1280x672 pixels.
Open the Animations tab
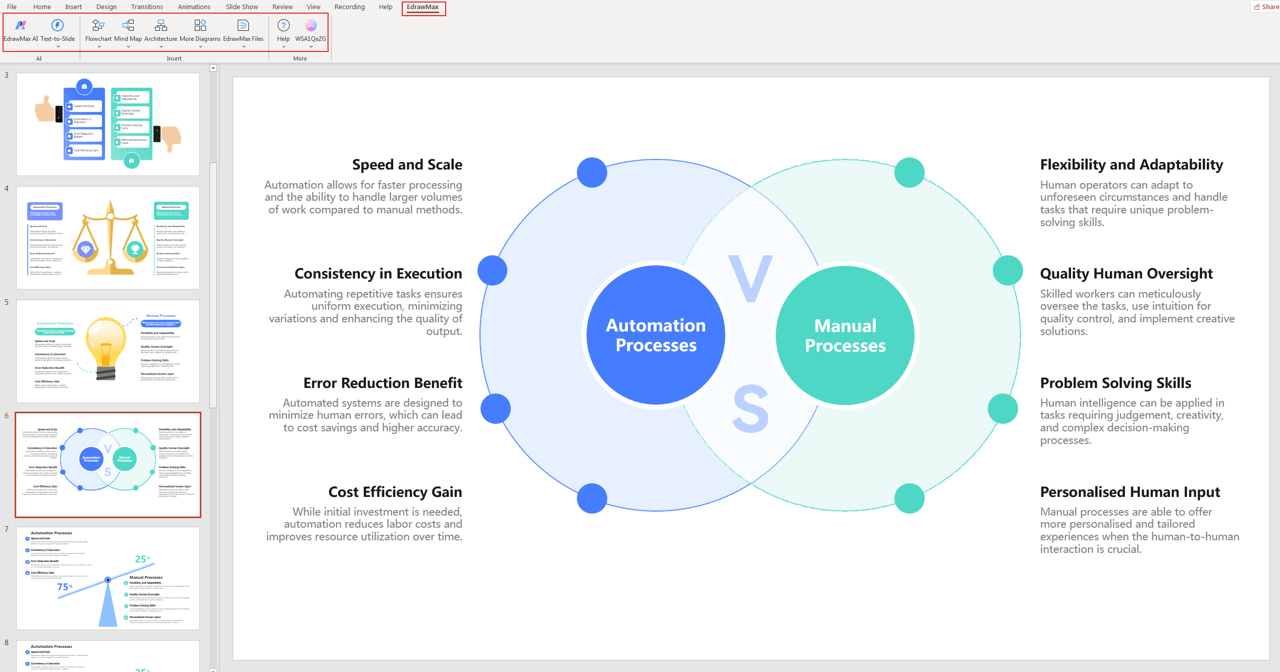click(x=194, y=7)
